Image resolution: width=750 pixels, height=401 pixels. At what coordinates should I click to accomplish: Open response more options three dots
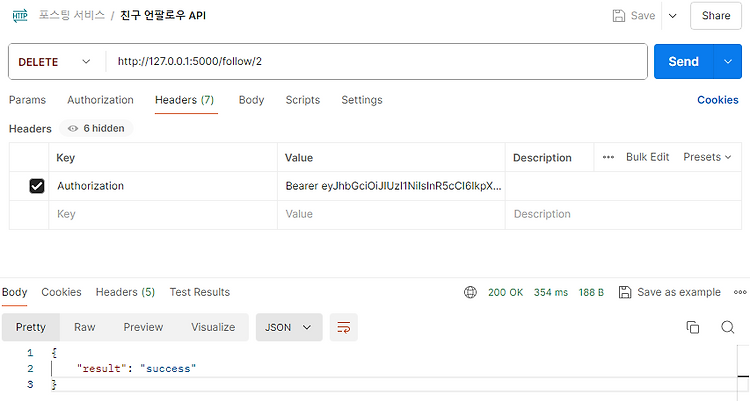tap(740, 292)
